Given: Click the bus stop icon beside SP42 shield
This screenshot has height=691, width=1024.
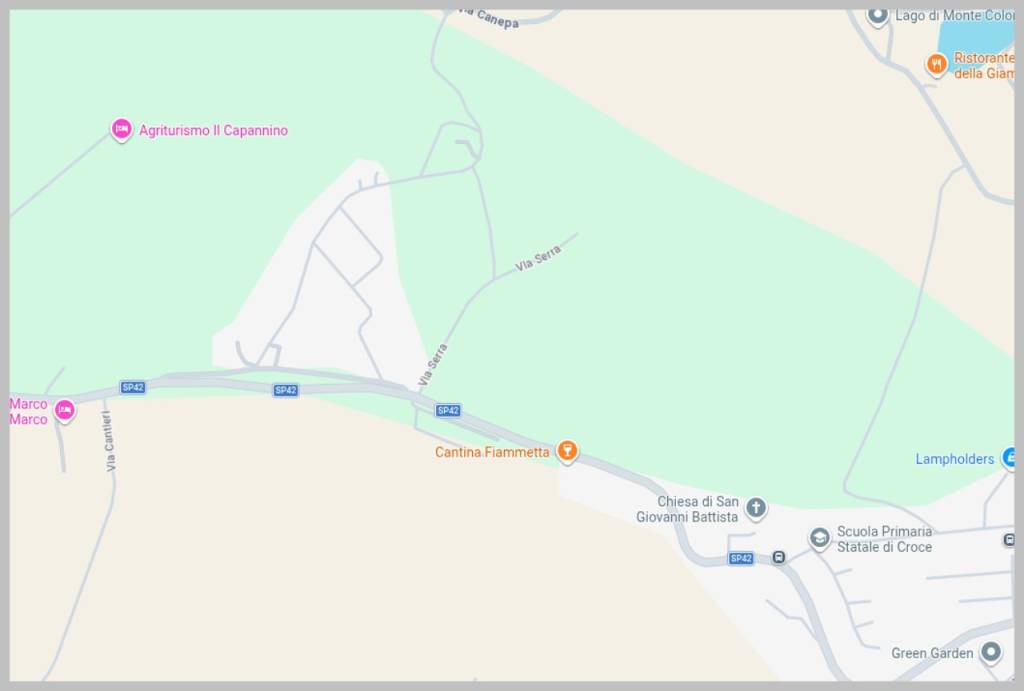Looking at the screenshot, I should click(x=778, y=557).
